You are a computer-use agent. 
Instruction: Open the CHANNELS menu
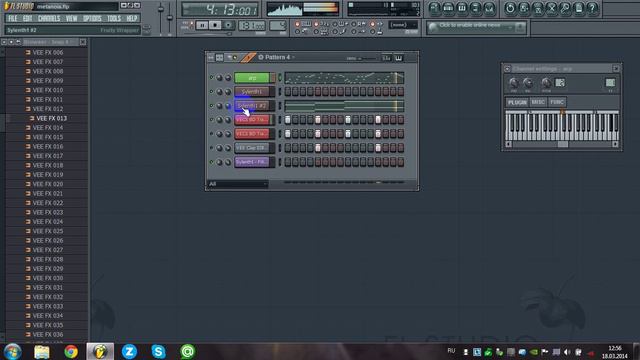point(49,18)
